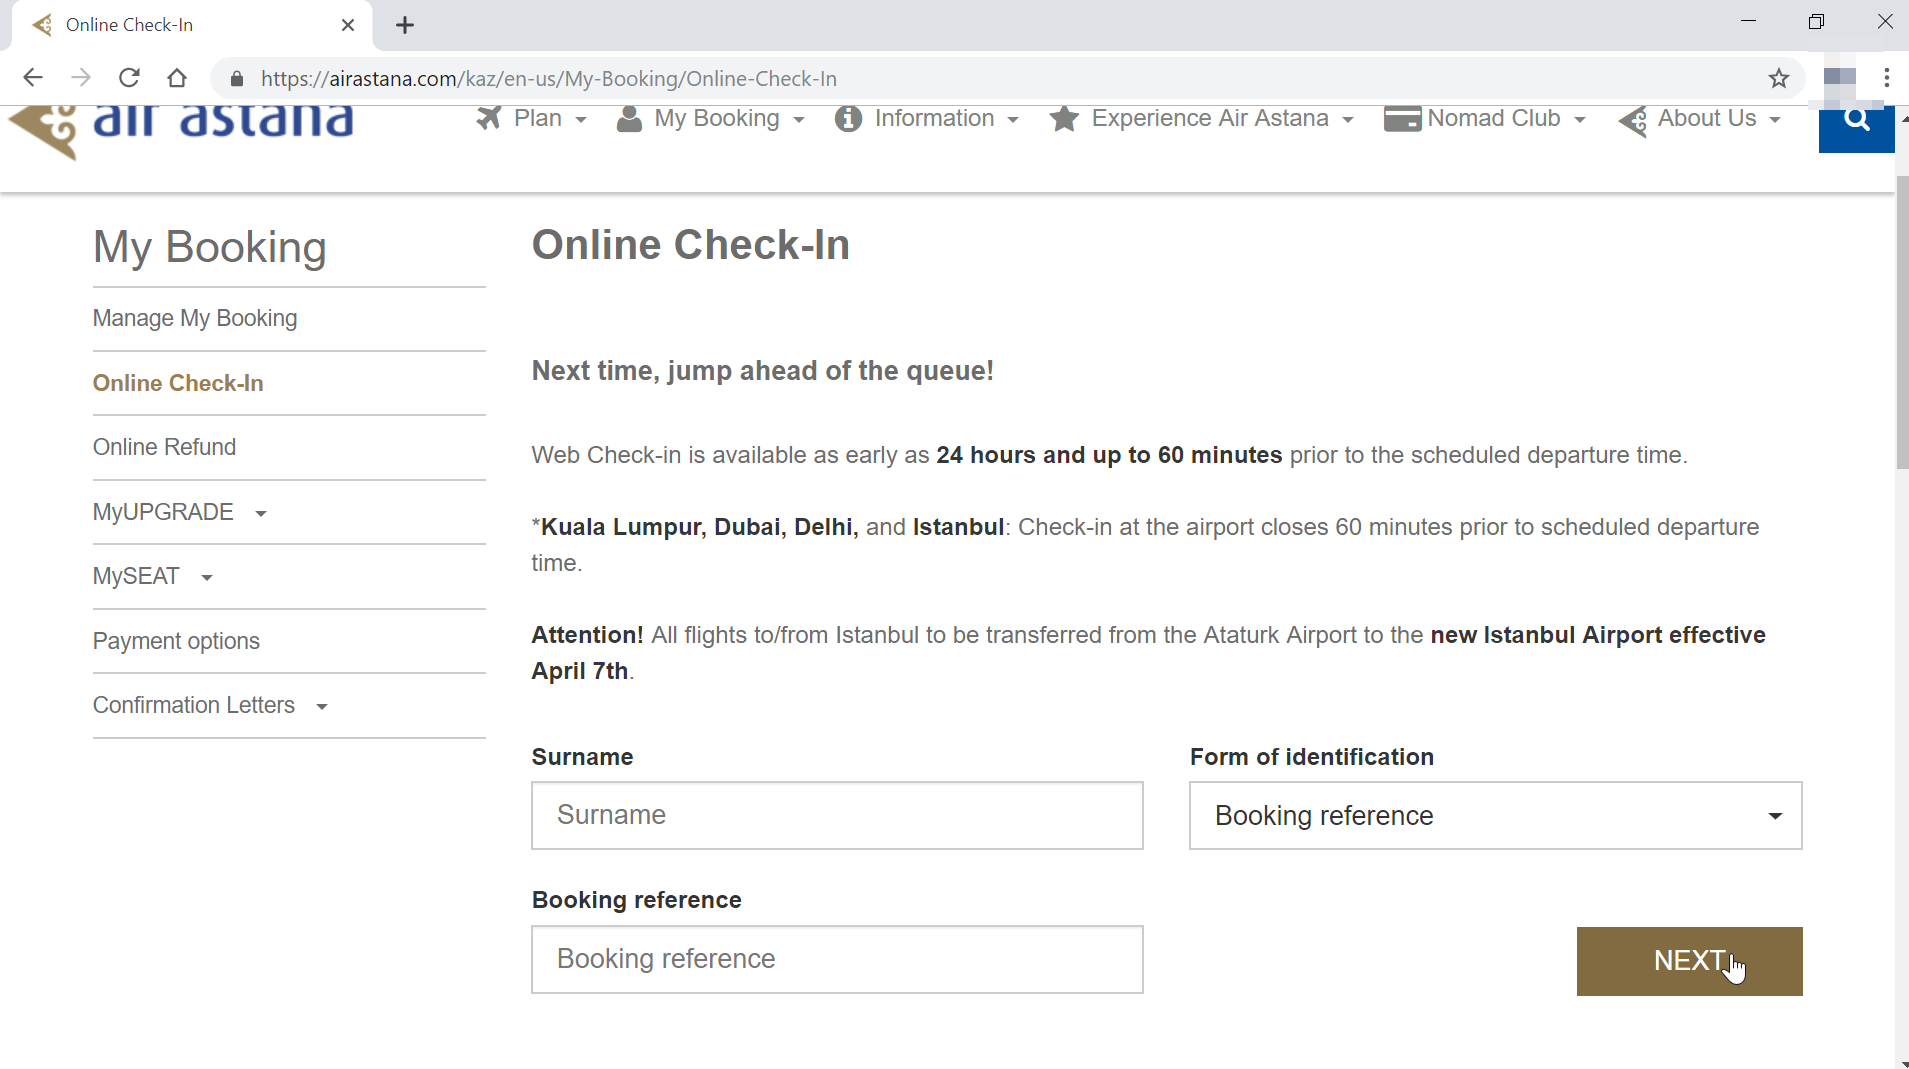Open the browser profile avatar

(x=1839, y=78)
